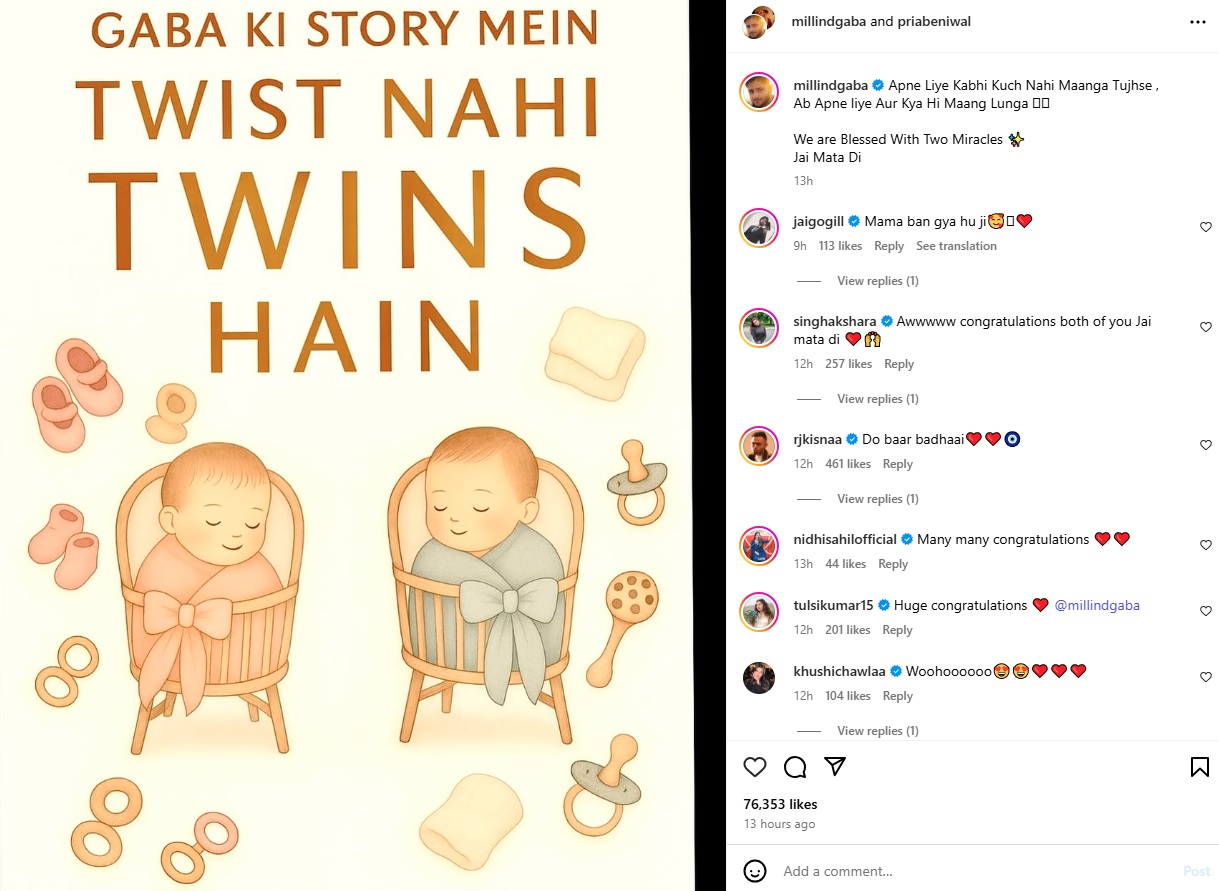The width and height of the screenshot is (1219, 891).
Task: Open the comment bubble icon
Action: 795,767
